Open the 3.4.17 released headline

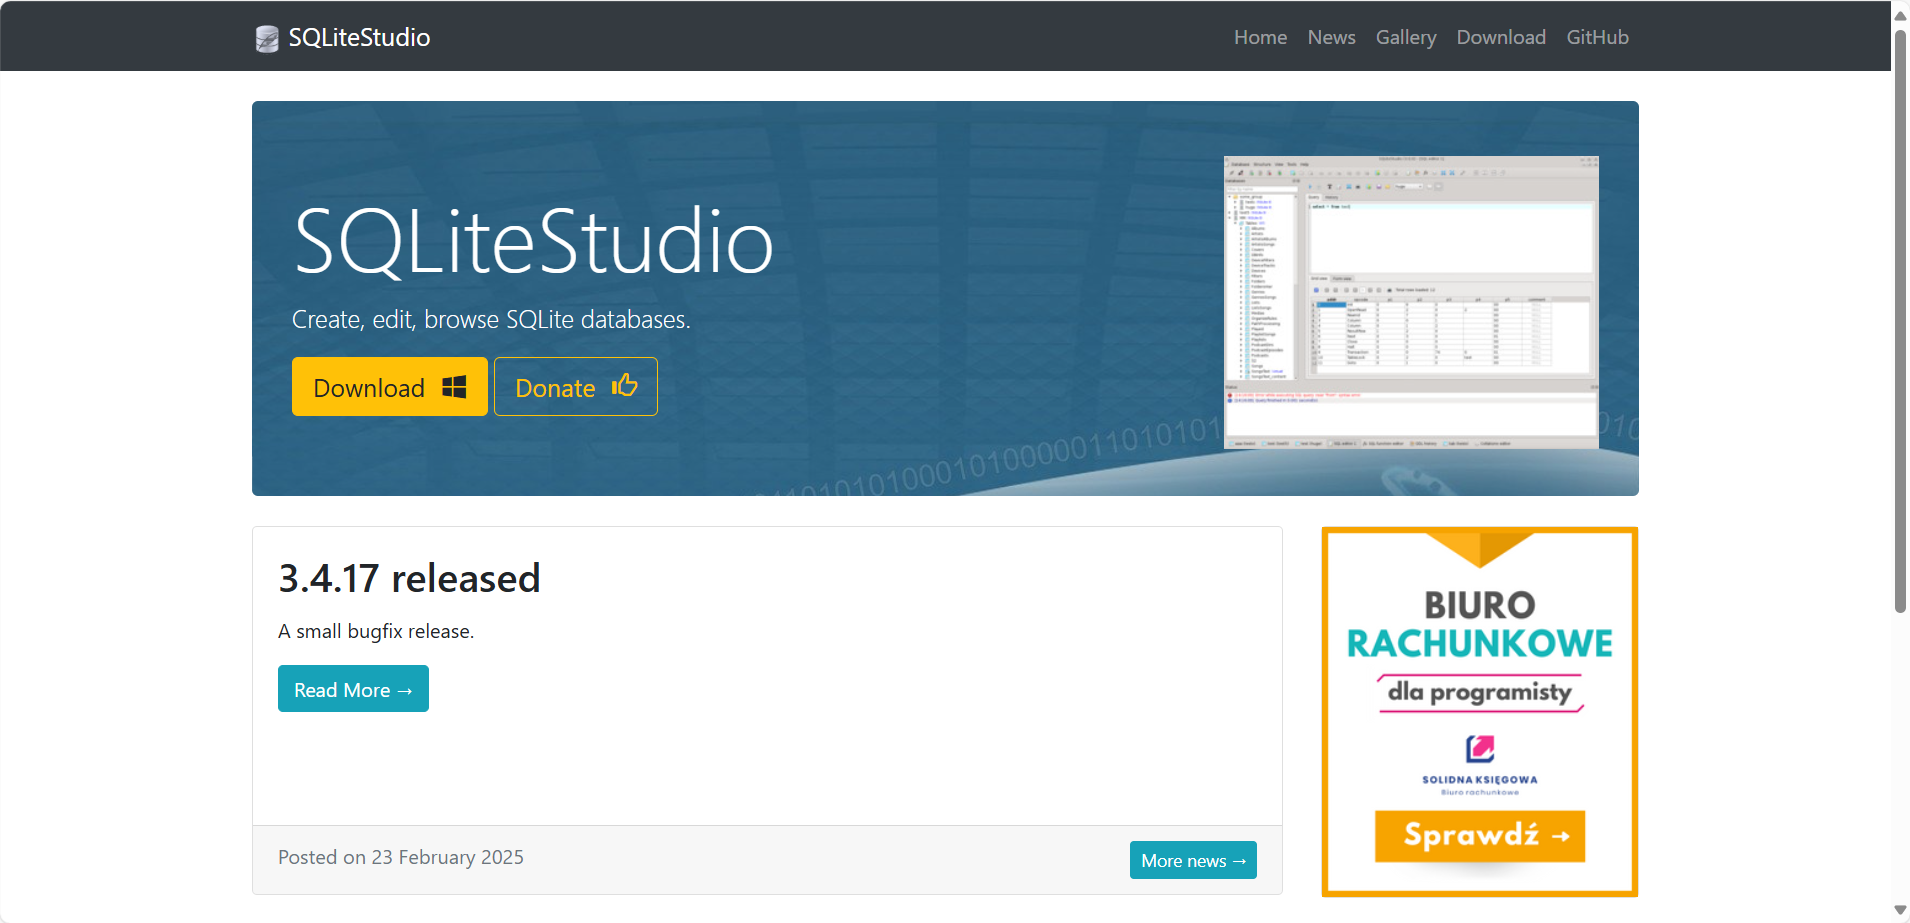pyautogui.click(x=409, y=578)
